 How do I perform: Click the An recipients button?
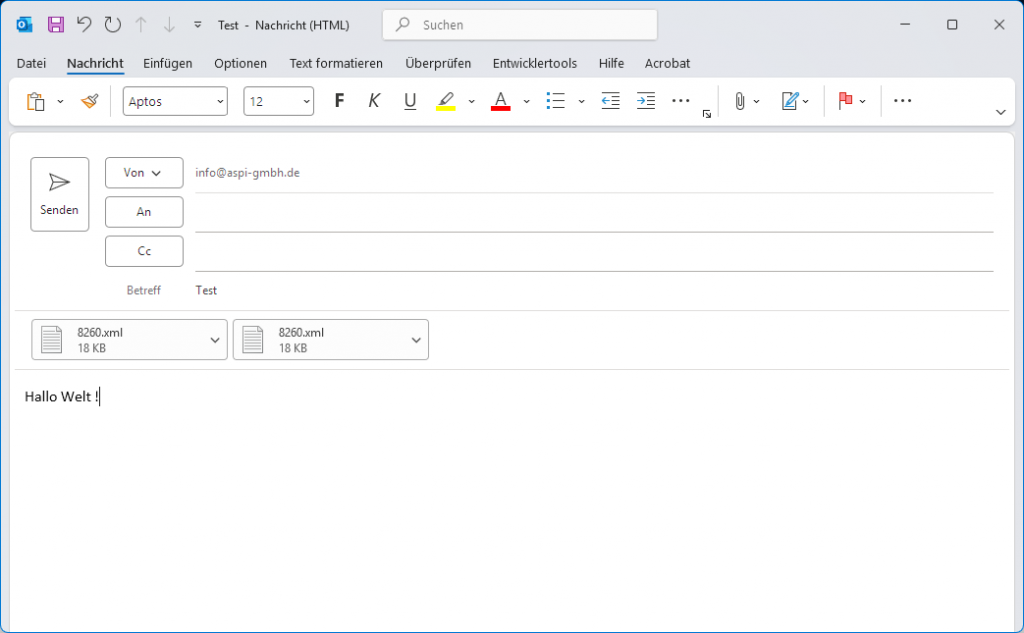[x=144, y=212]
